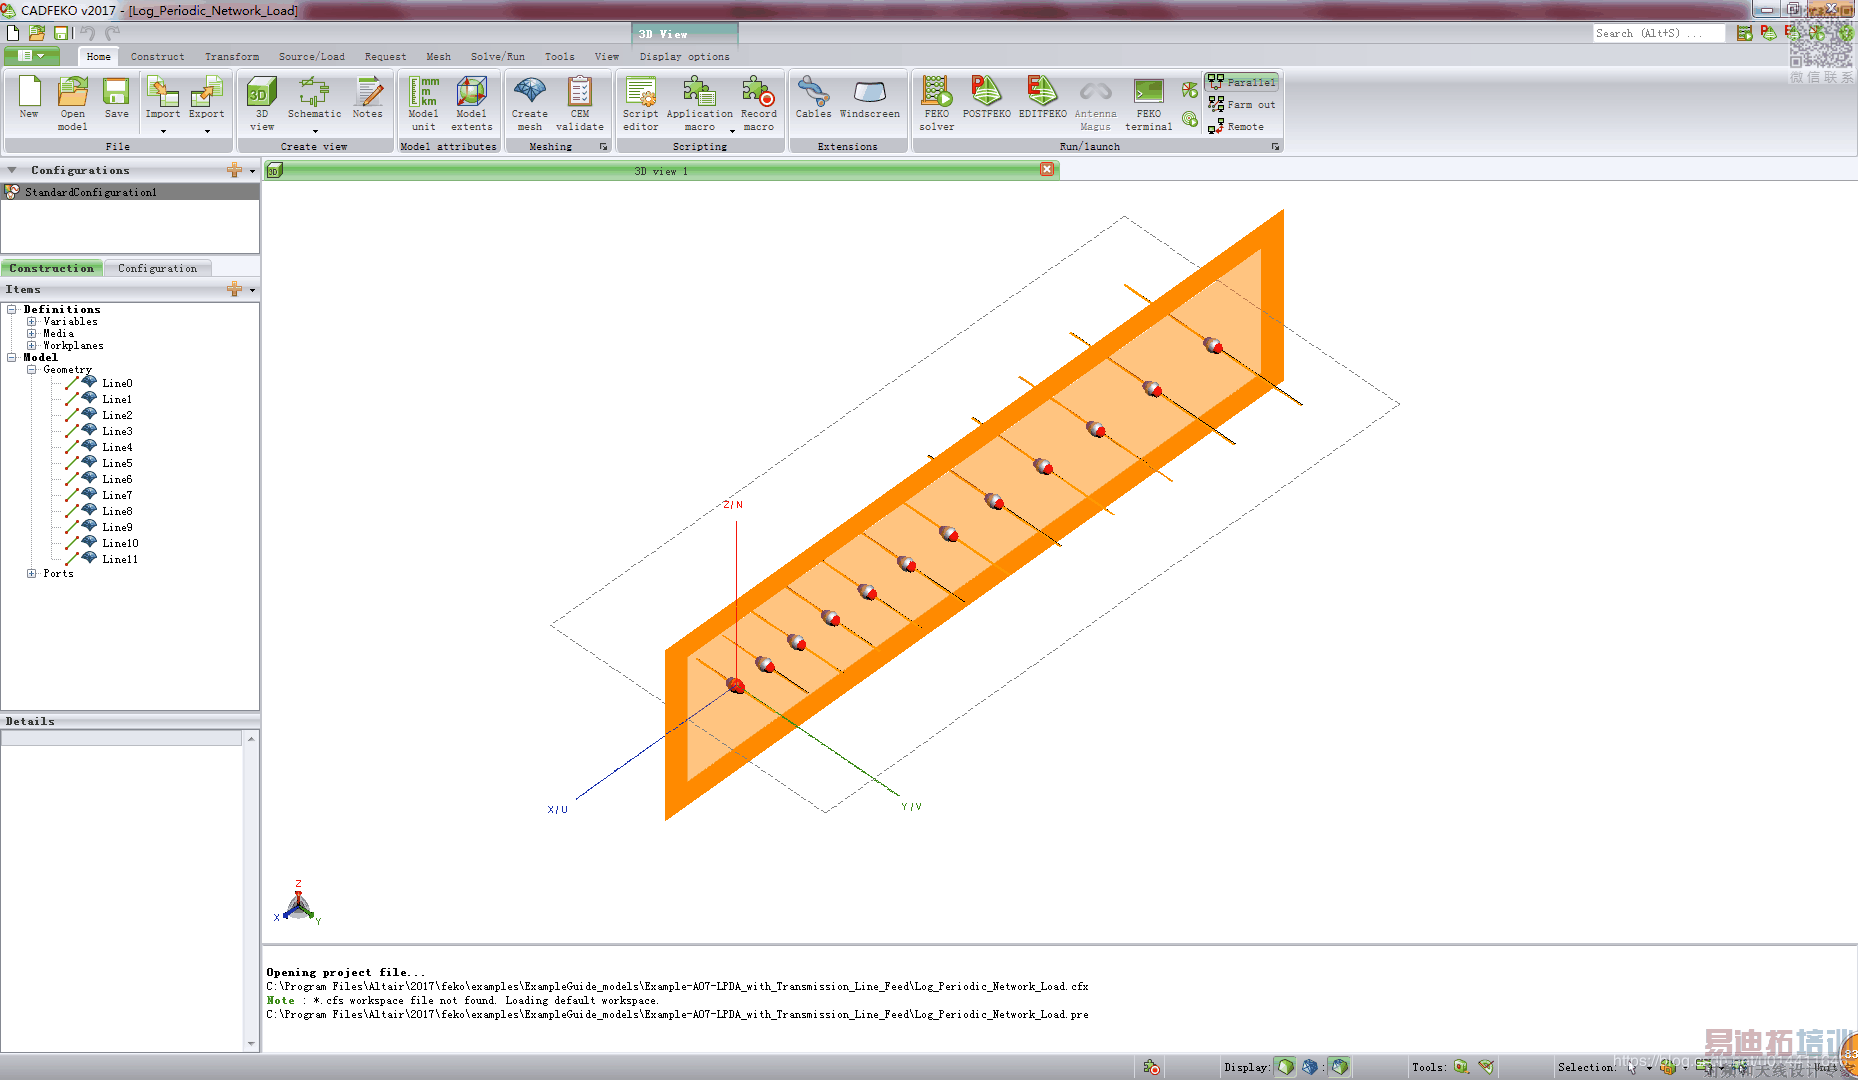Expand the Ports tree node
This screenshot has height=1080, width=1858.
(x=32, y=573)
